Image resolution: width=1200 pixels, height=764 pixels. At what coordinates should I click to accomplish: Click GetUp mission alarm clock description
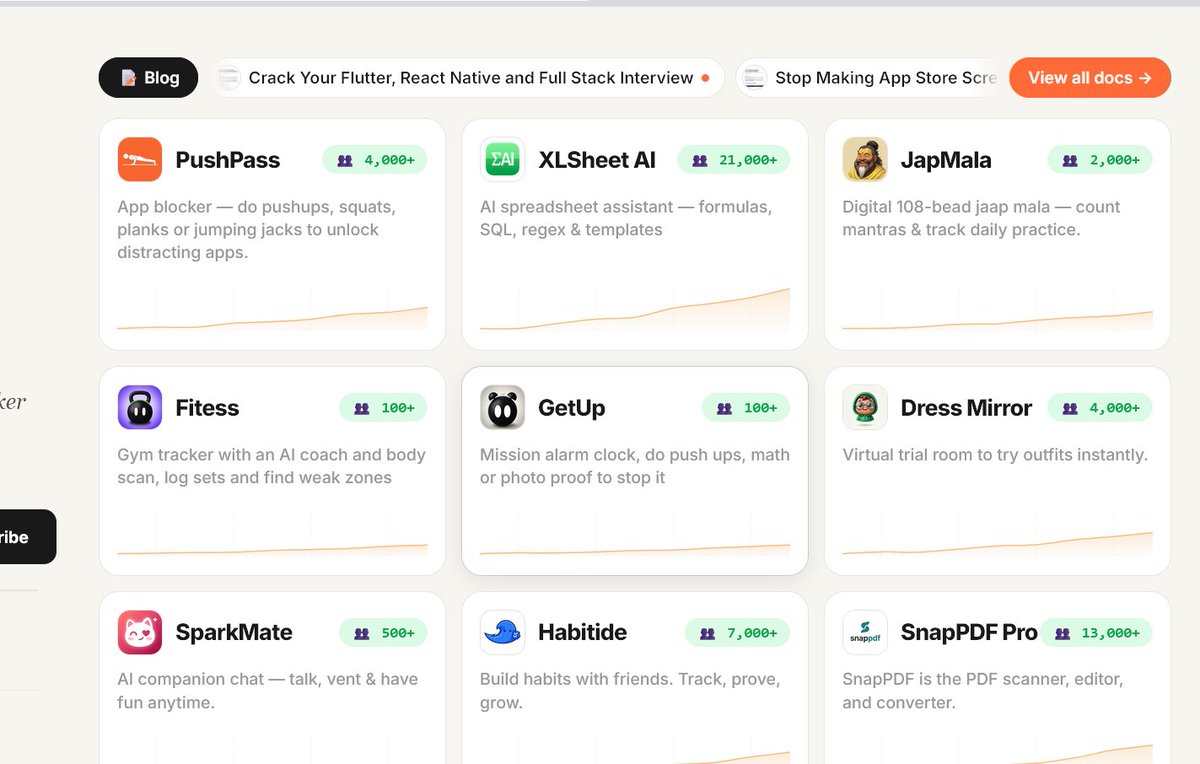click(x=635, y=466)
